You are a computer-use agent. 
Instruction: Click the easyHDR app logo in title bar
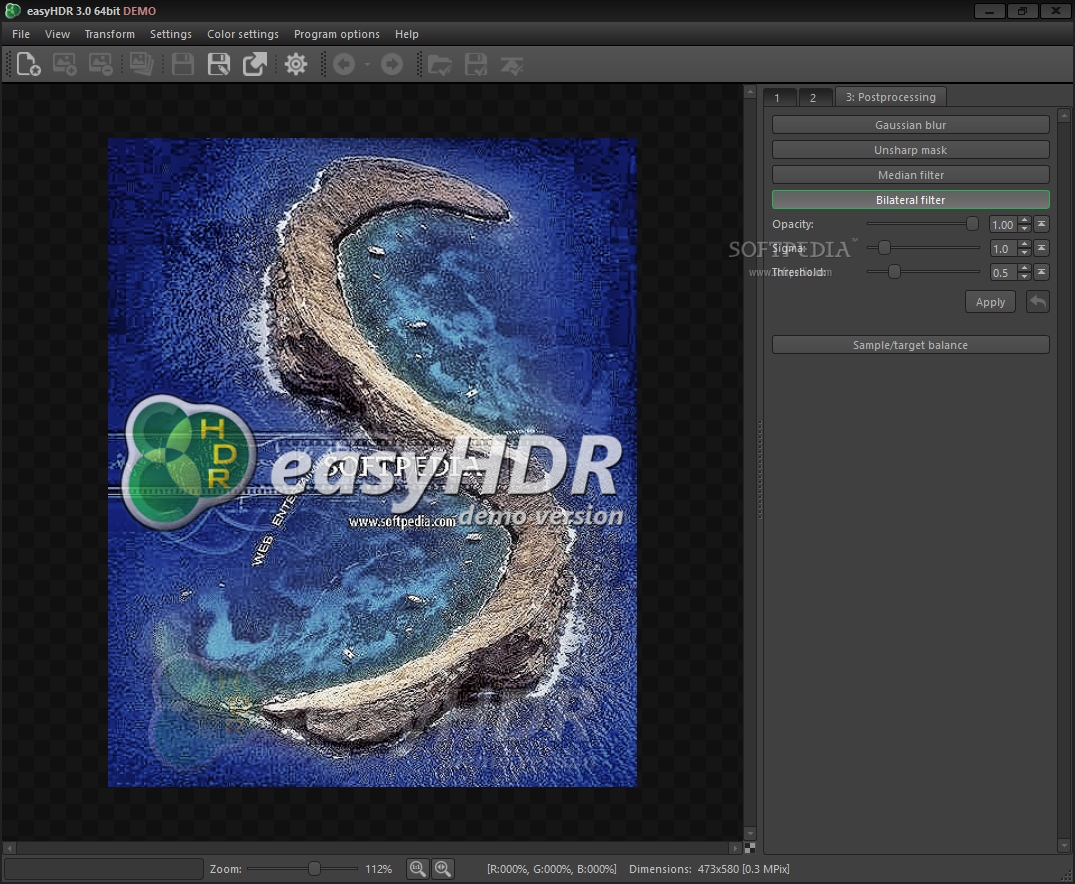[12, 10]
